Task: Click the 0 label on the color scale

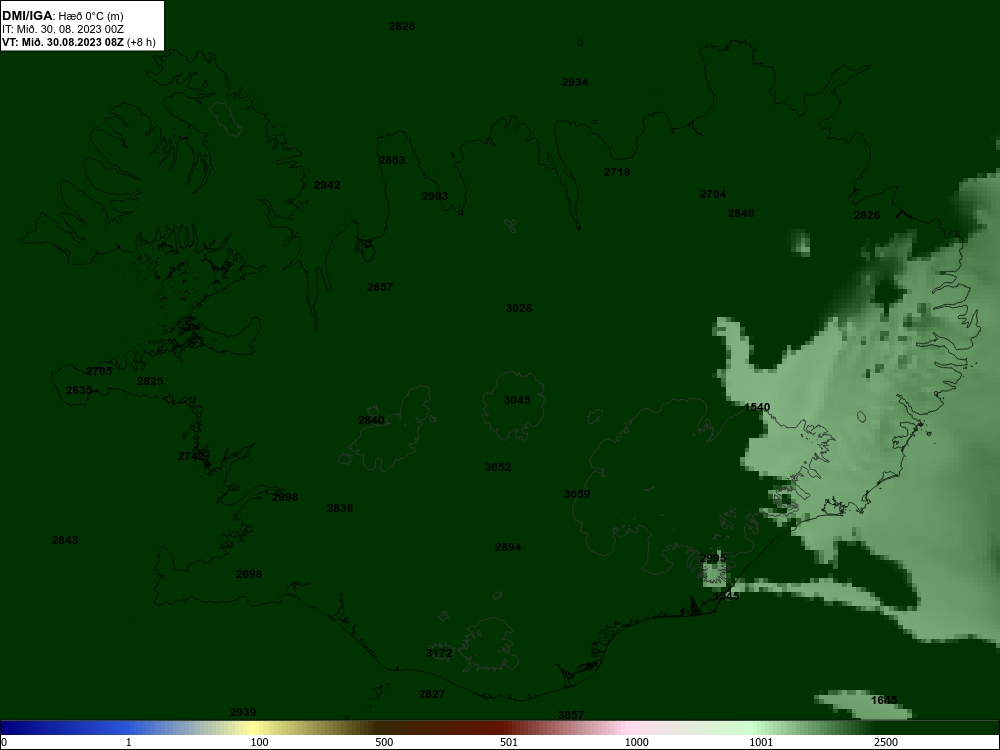Action: coord(3,742)
